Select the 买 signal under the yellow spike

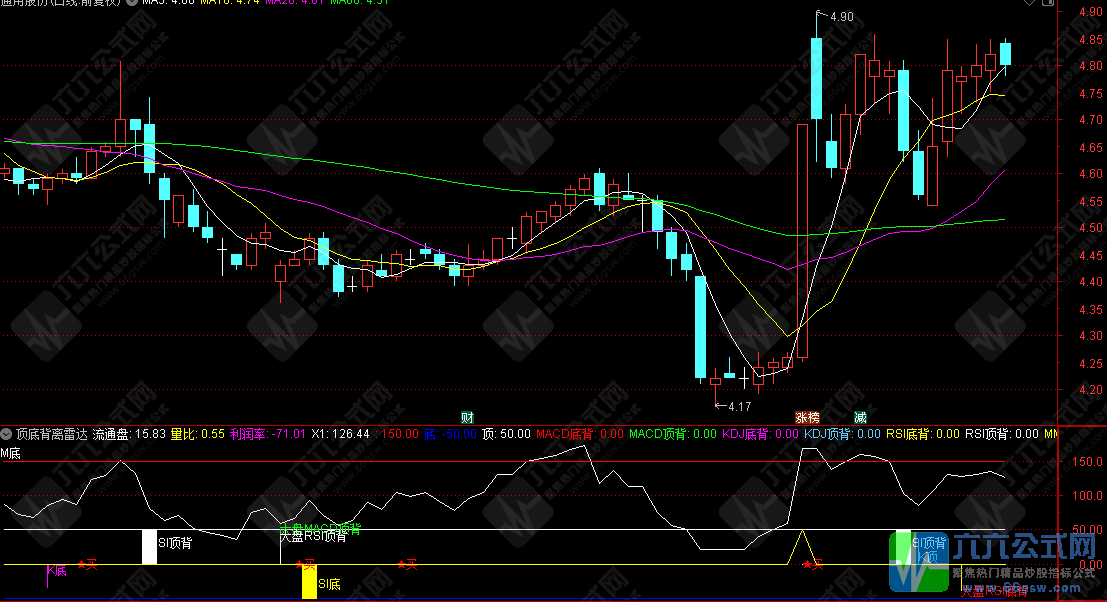812,566
